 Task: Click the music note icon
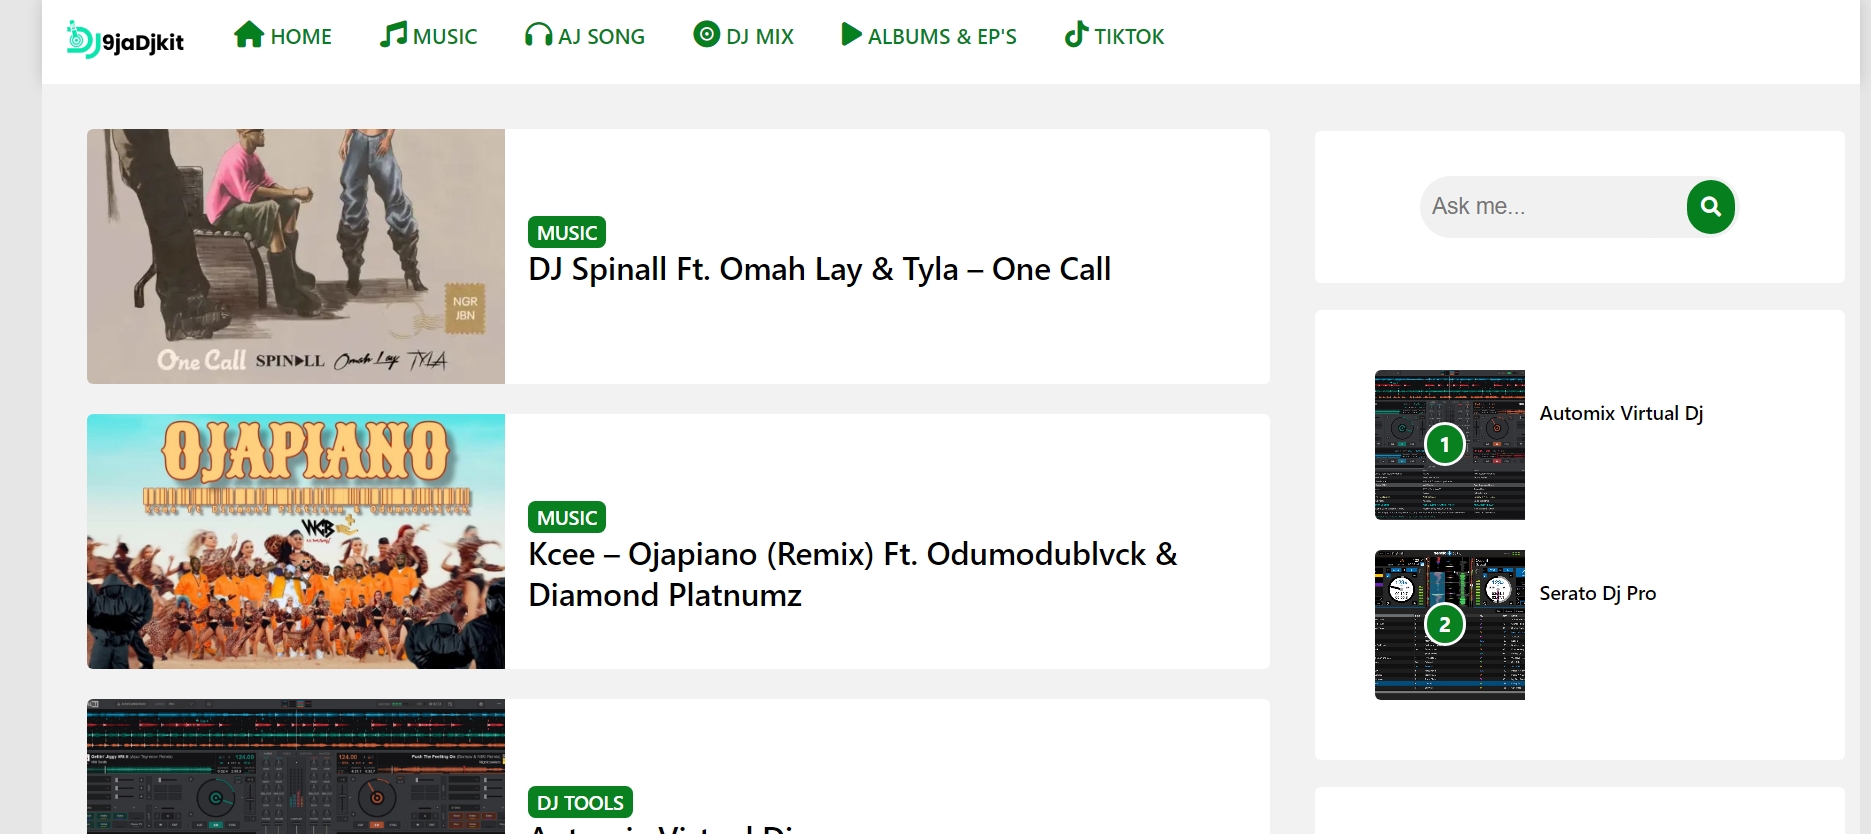pos(393,35)
